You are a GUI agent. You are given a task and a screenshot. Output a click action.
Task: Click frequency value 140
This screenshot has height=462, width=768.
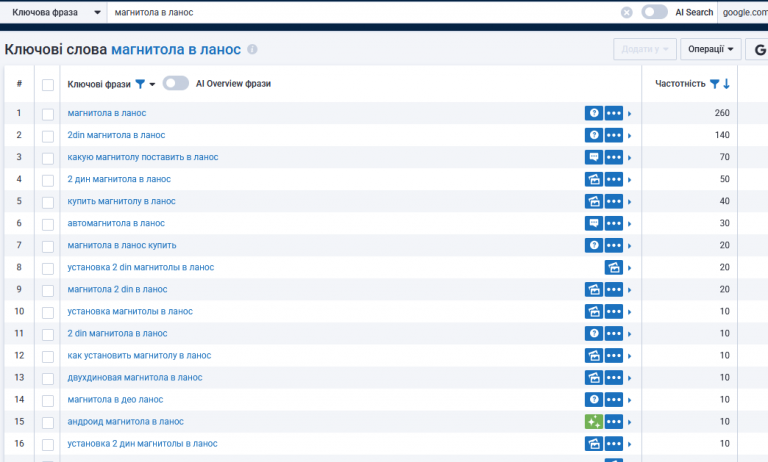tap(722, 135)
